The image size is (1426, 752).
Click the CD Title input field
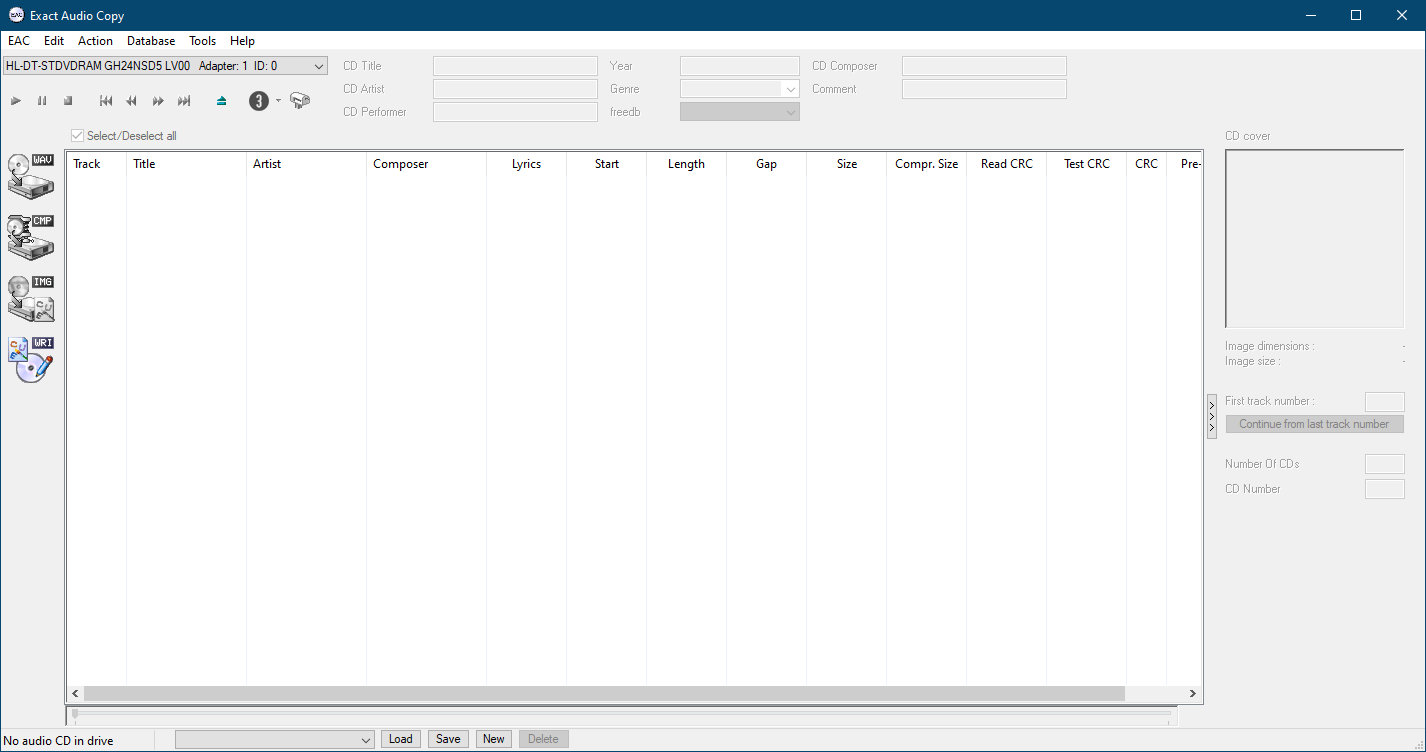[515, 66]
